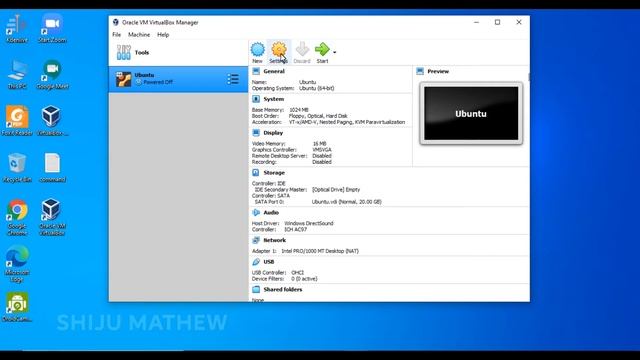Screen dimensions: 640x360
Task: Open the Microsoft Edge desktop shortcut
Action: click(17, 264)
